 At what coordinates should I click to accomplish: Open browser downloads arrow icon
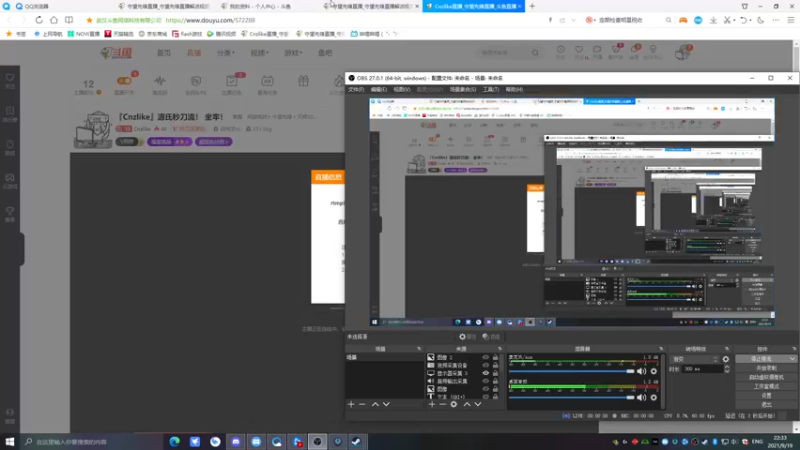coord(713,20)
